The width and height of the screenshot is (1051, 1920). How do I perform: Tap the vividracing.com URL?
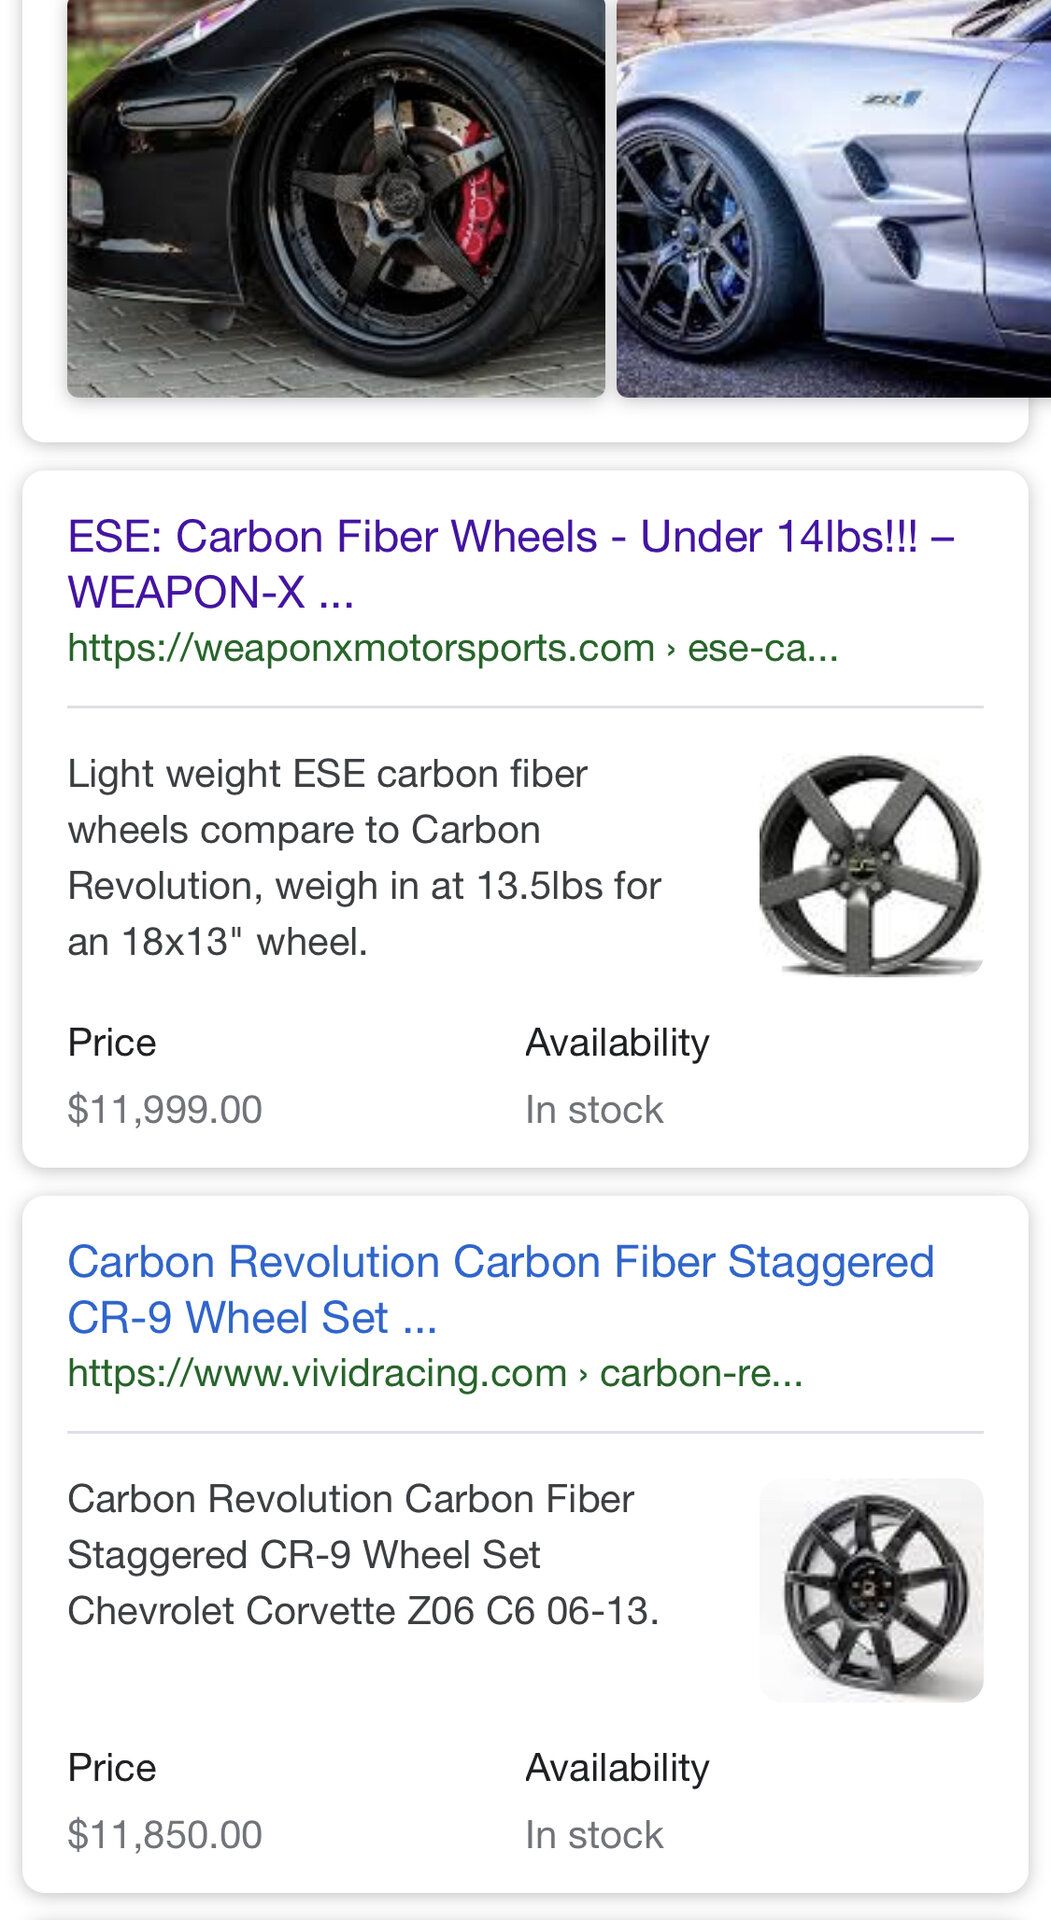click(435, 1373)
